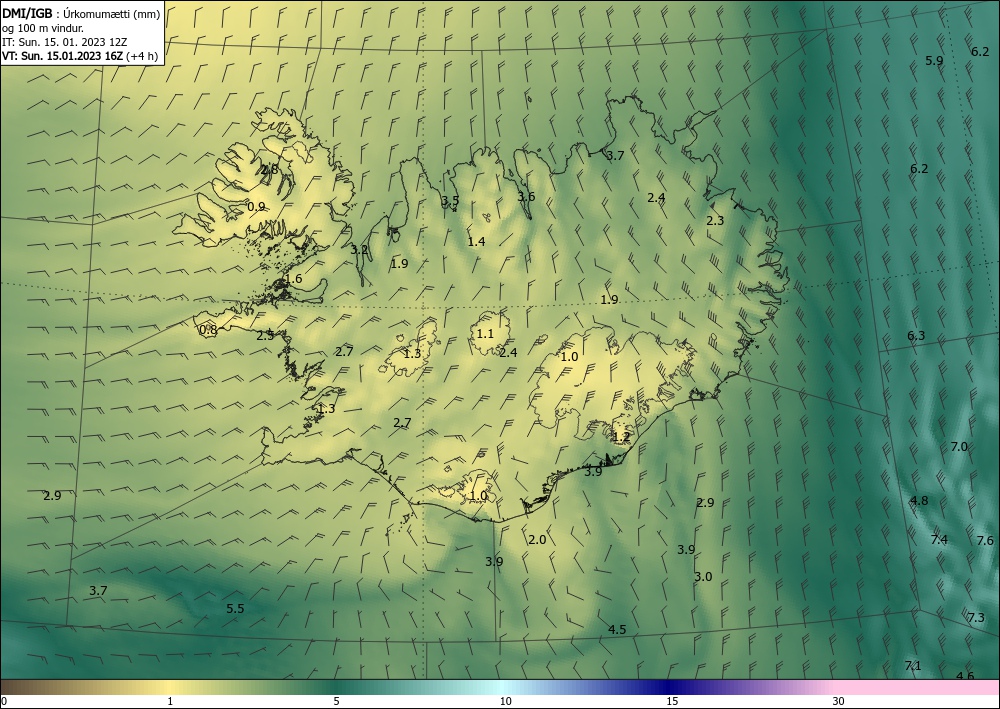This screenshot has width=1000, height=709.
Task: Click the colour scale label 15
Action: click(672, 701)
